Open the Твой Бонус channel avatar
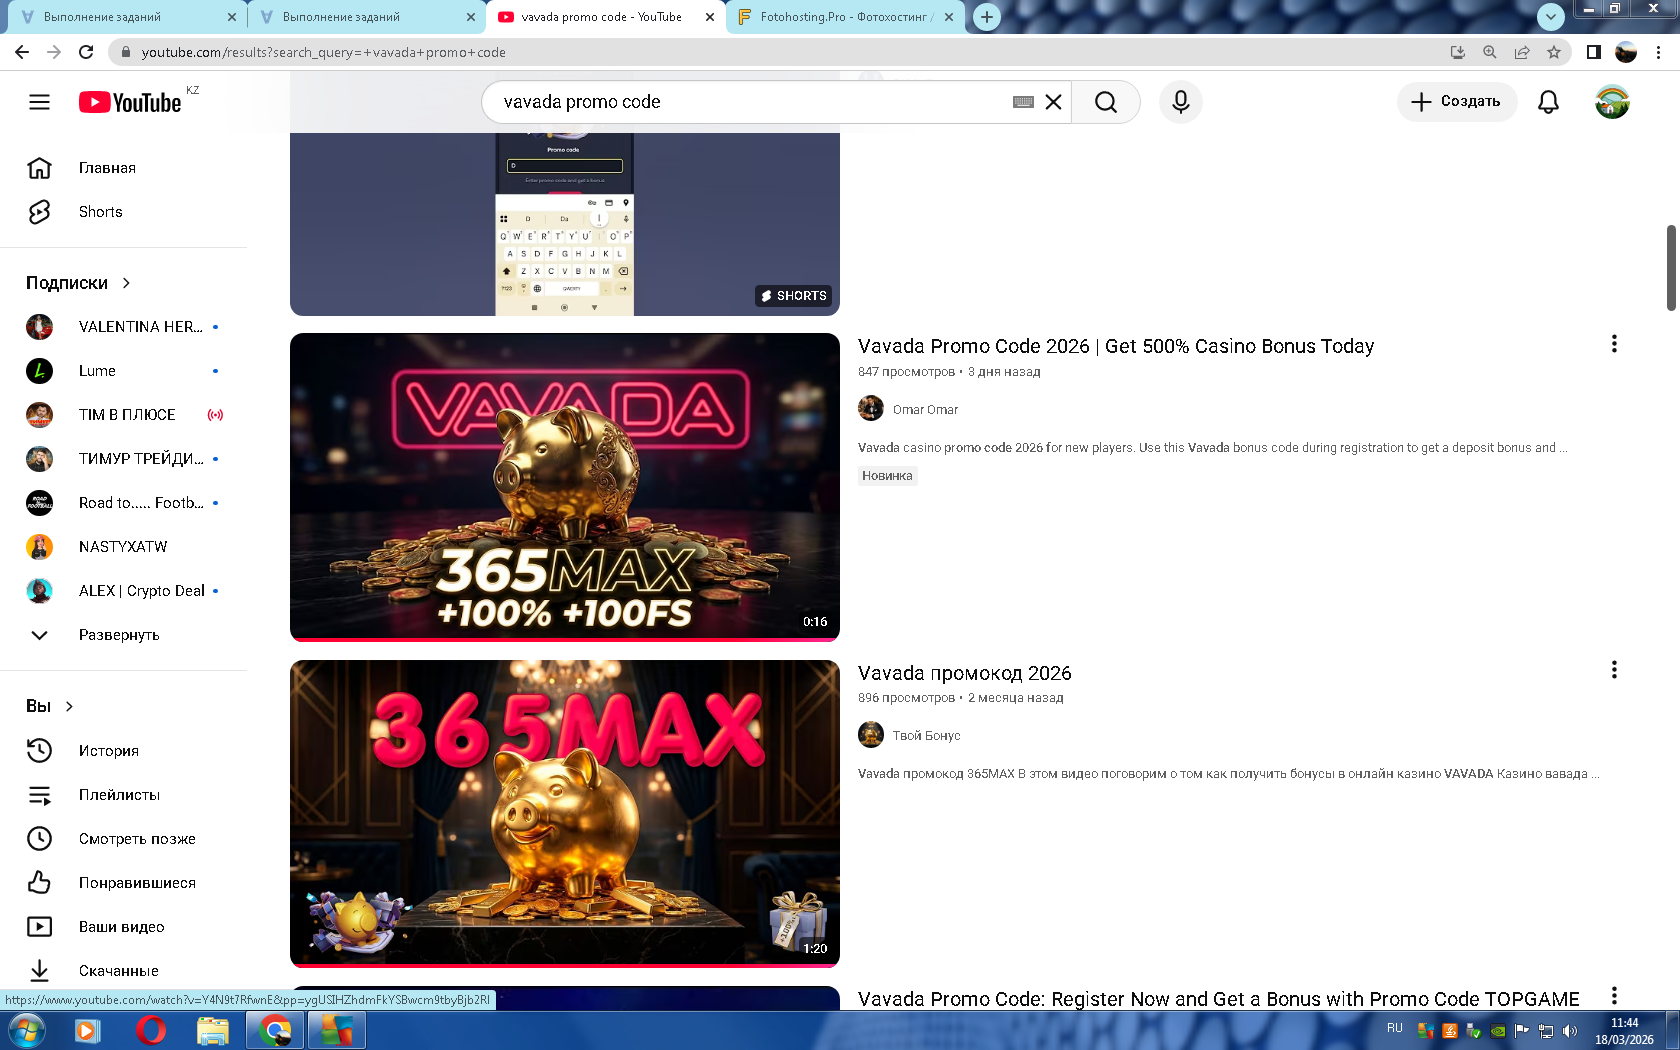This screenshot has height=1050, width=1680. point(871,735)
